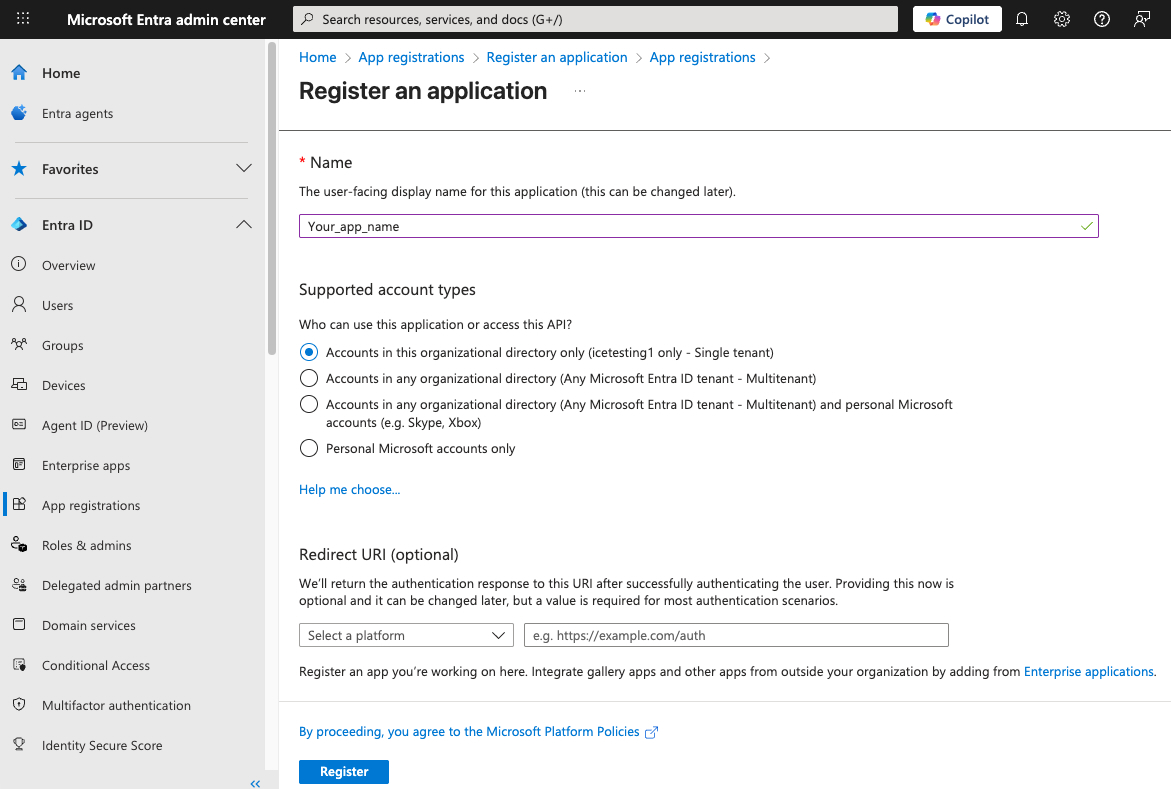The image size is (1171, 789).
Task: Click the more options ellipsis beside title
Action: (580, 91)
